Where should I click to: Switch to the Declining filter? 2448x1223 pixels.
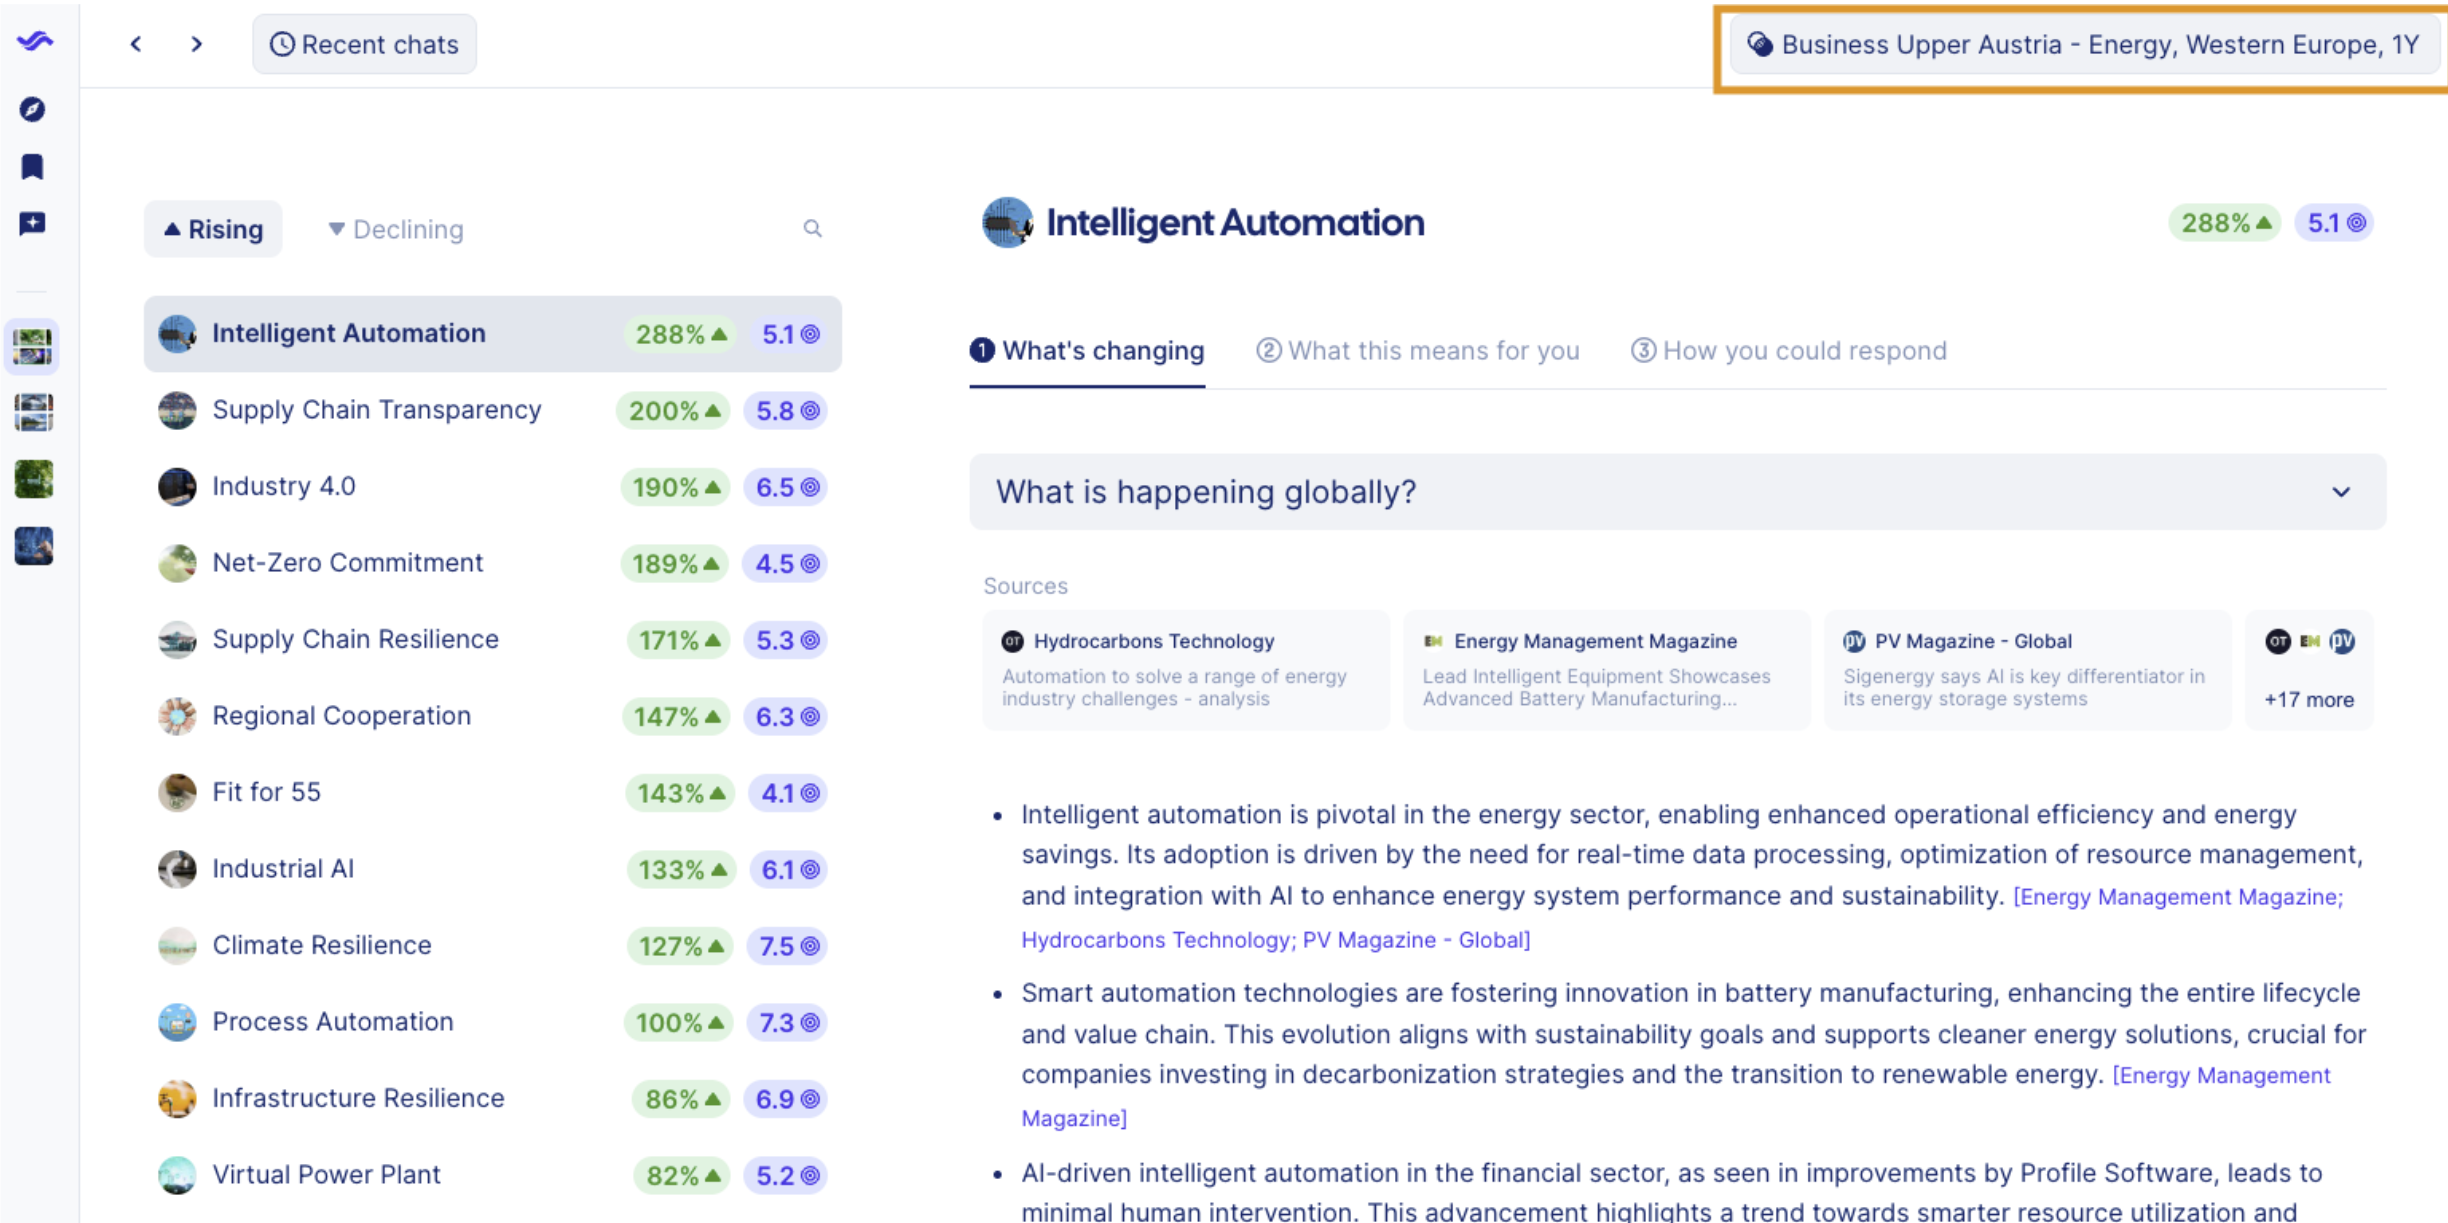pyautogui.click(x=396, y=229)
